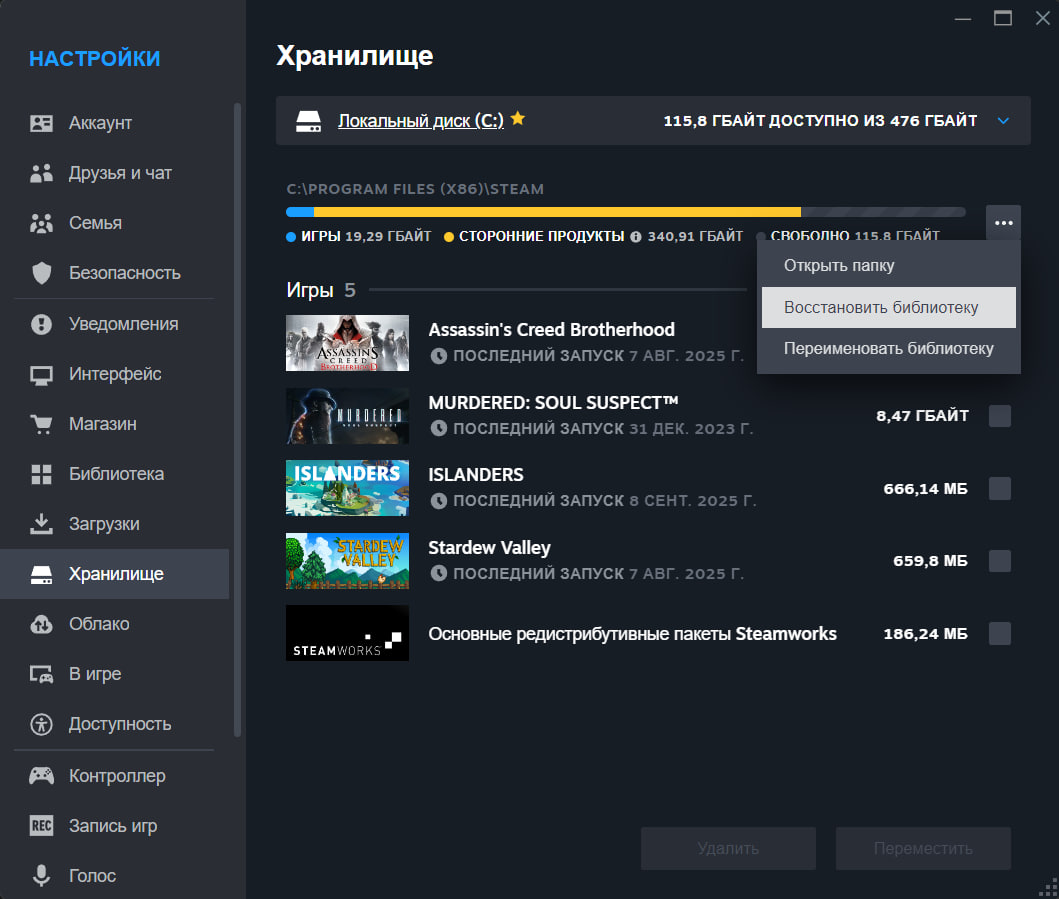Screen dimensions: 1059x899
Task: Click the Downloads arrow icon
Action: pyautogui.click(x=41, y=523)
